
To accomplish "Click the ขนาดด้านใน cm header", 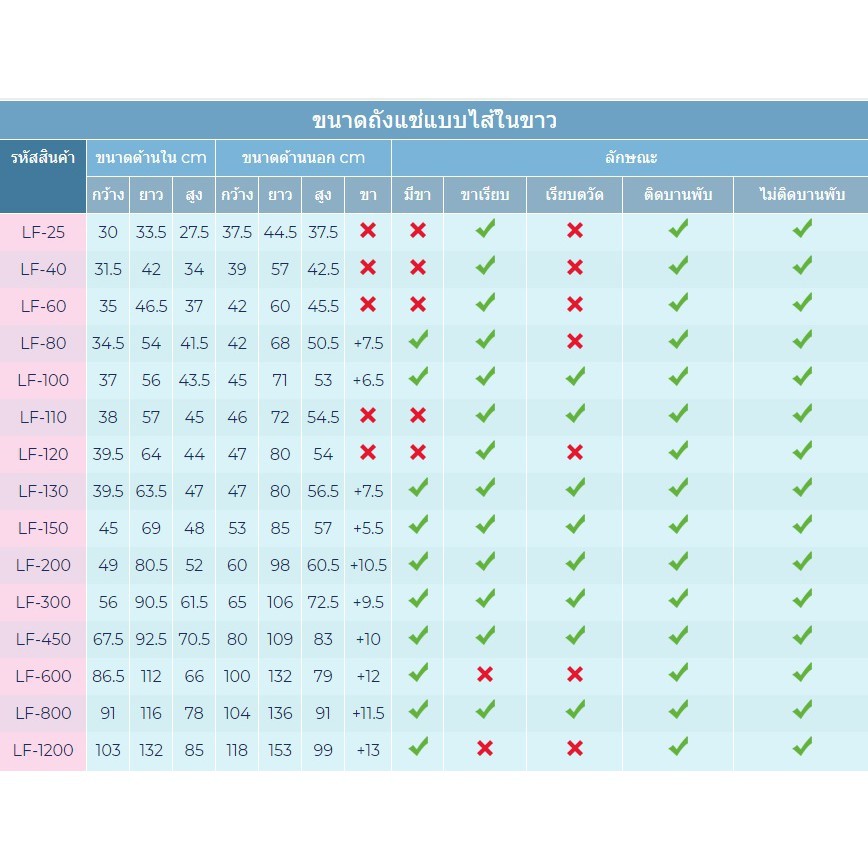I will pyautogui.click(x=150, y=158).
